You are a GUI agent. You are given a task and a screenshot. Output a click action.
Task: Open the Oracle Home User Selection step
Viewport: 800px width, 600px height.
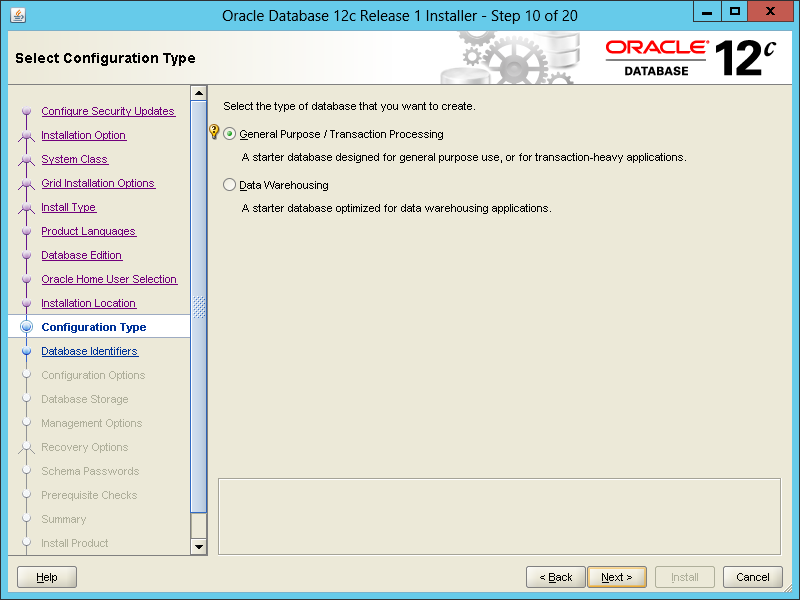click(109, 279)
